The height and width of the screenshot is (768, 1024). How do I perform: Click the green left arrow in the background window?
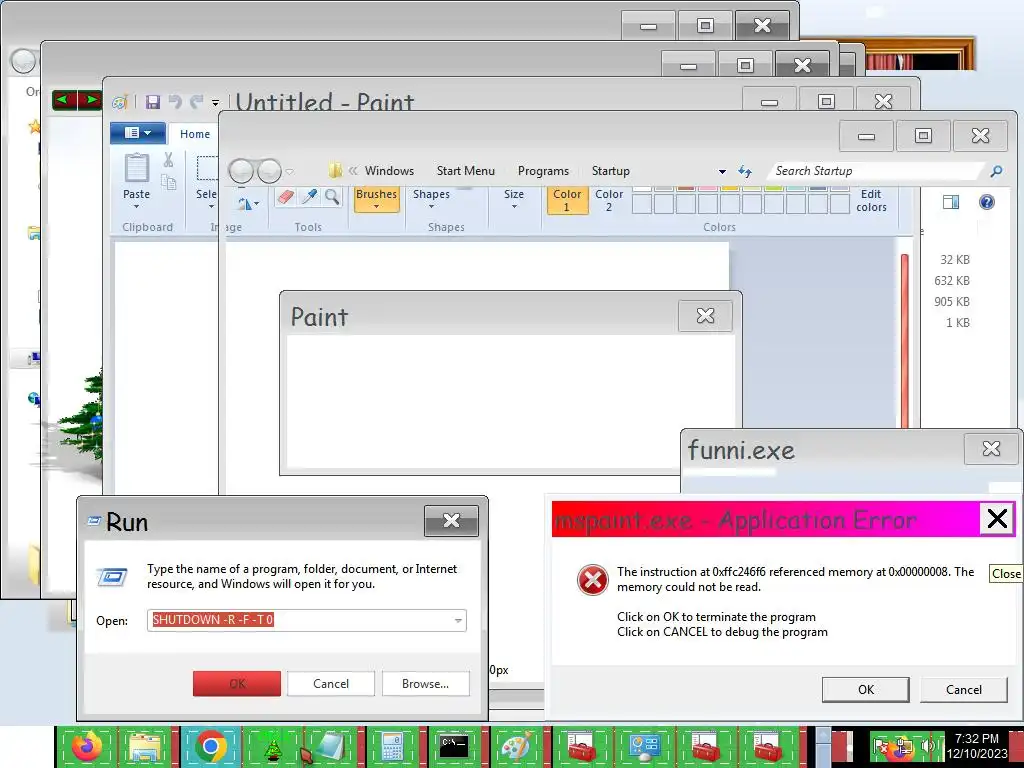click(64, 100)
